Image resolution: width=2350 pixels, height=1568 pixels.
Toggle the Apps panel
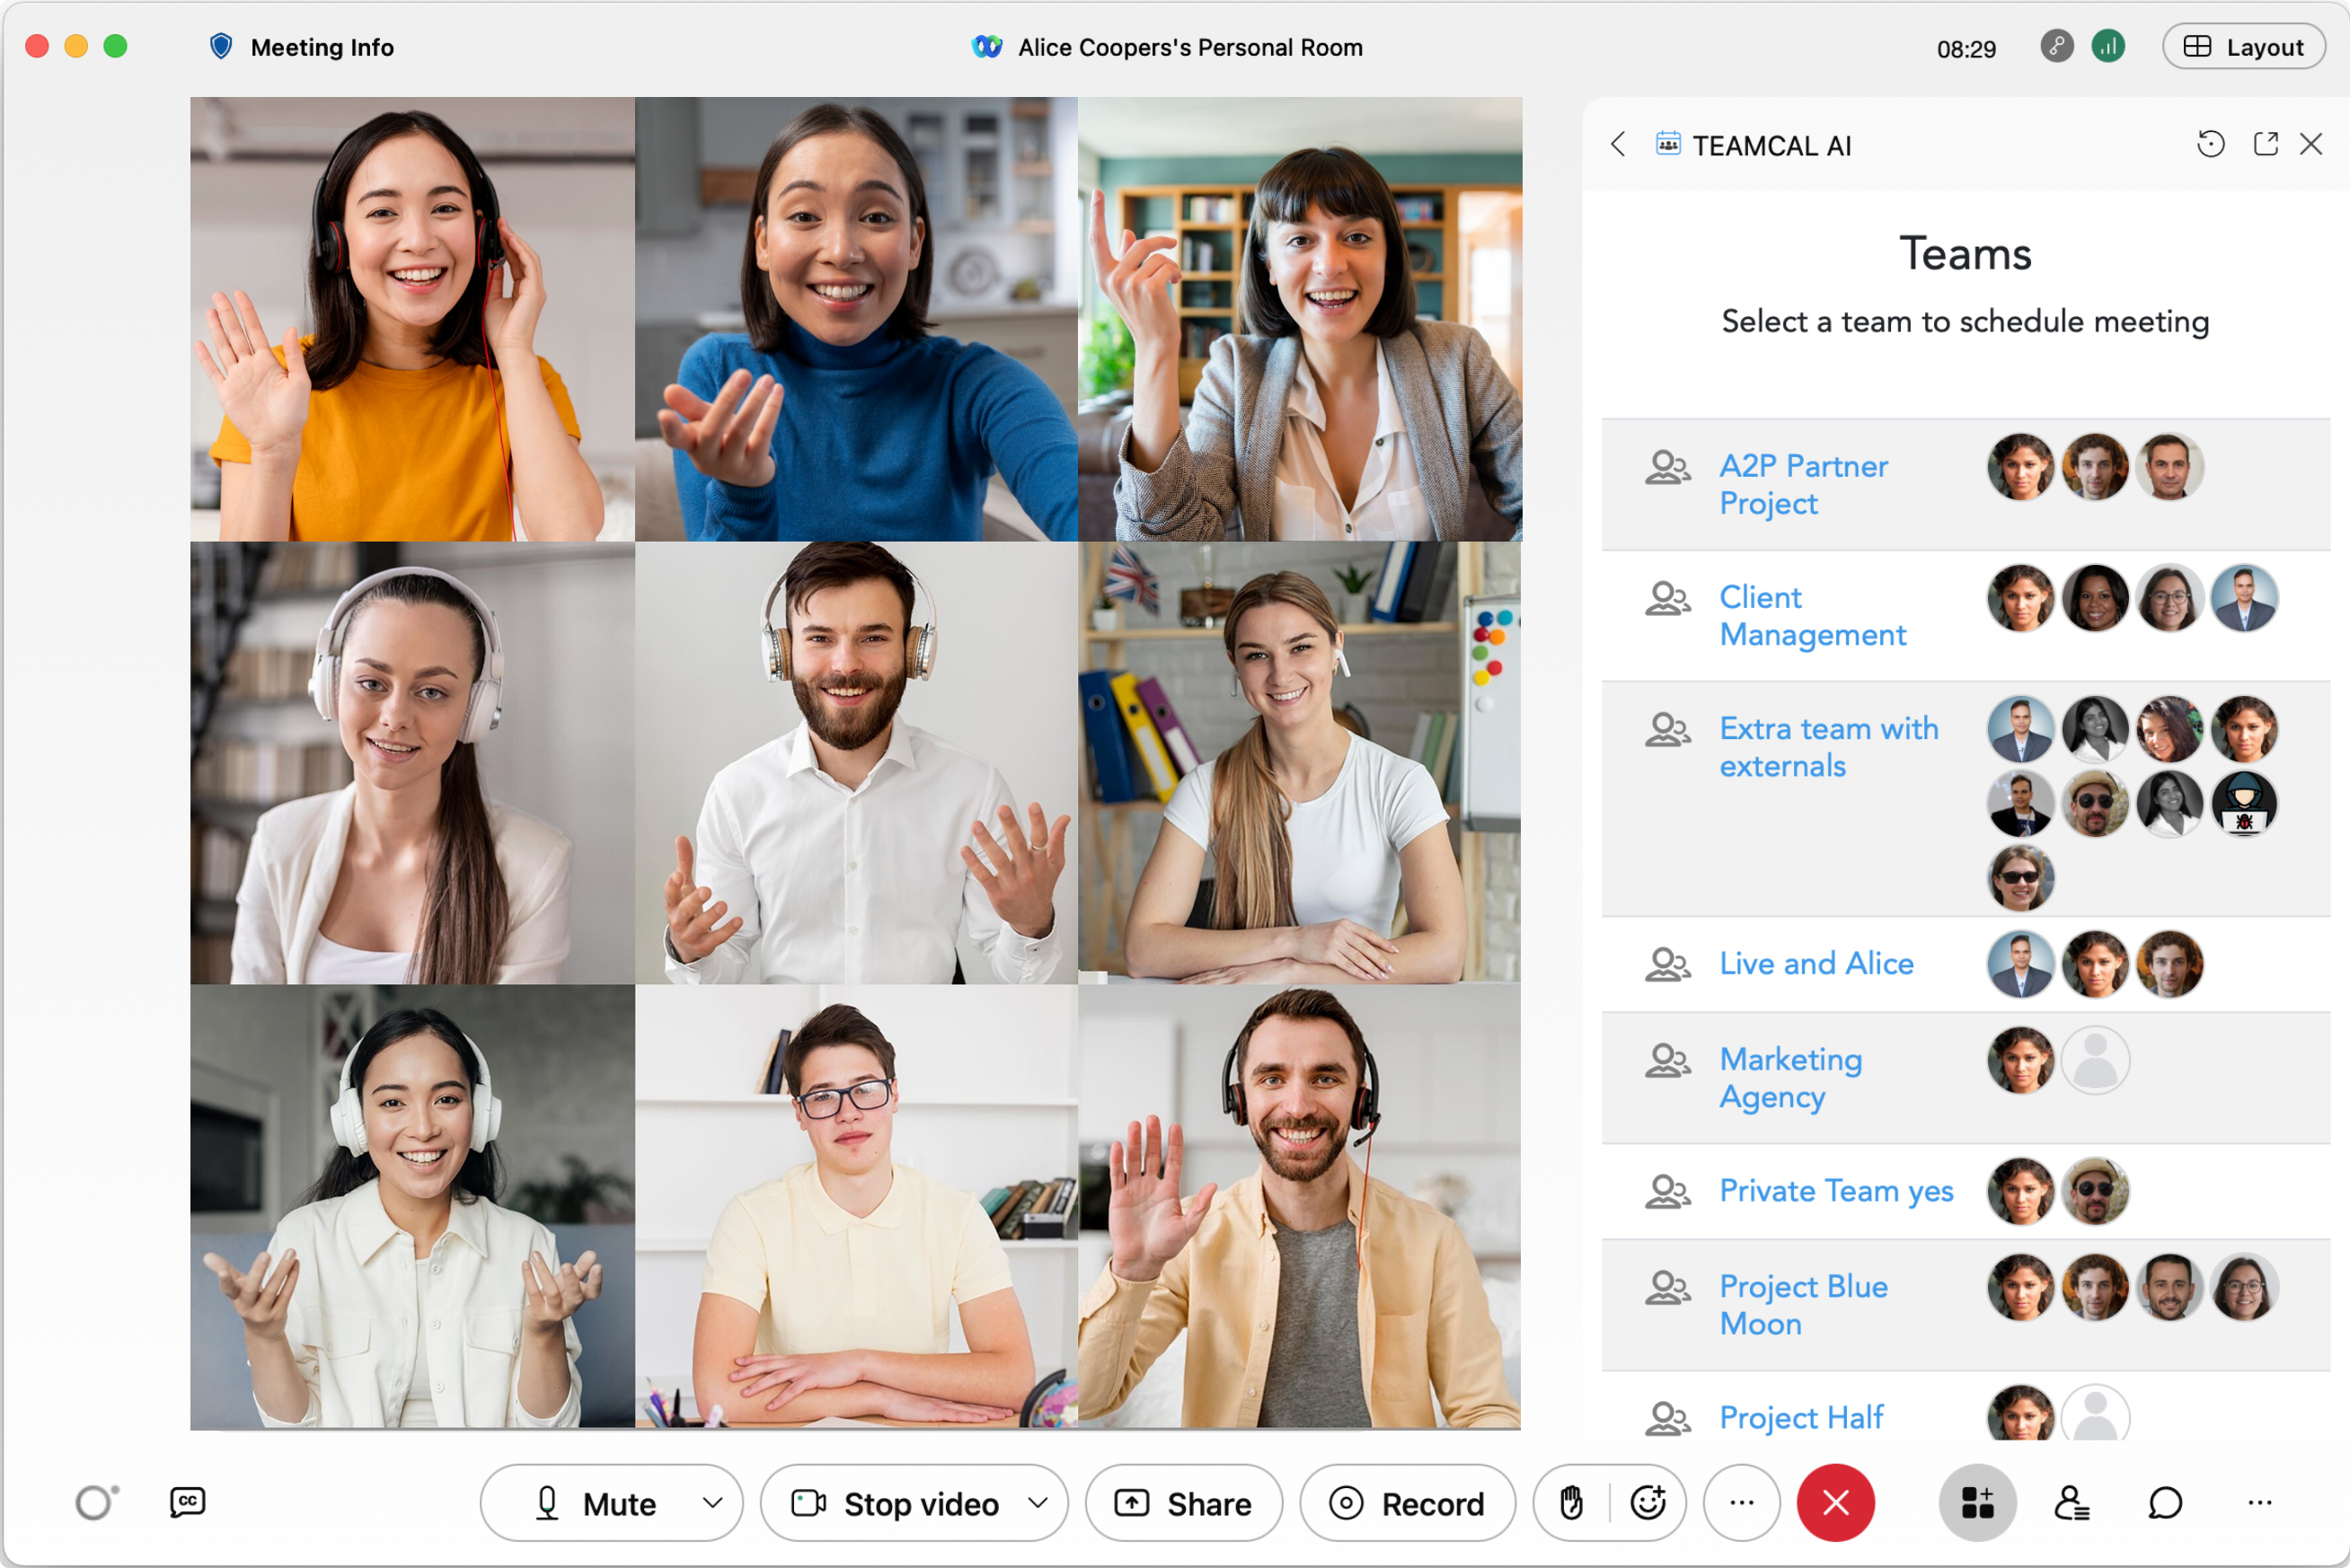[x=1976, y=1503]
